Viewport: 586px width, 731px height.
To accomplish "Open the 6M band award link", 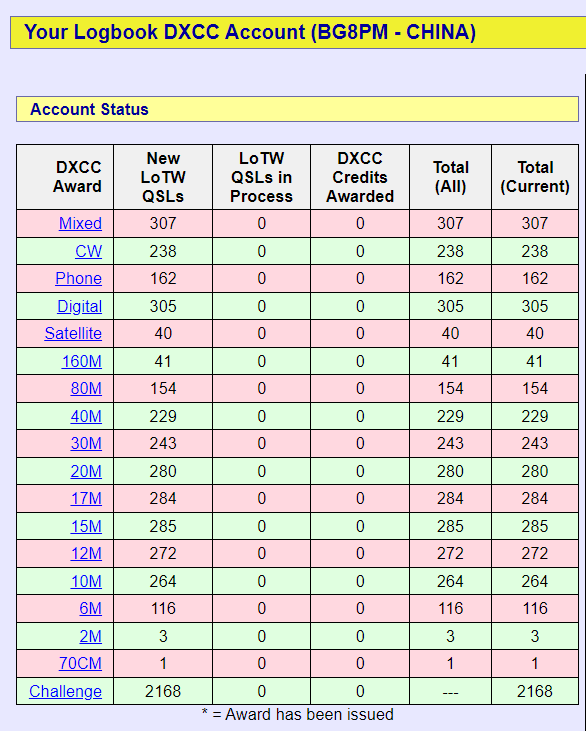I will [90, 608].
